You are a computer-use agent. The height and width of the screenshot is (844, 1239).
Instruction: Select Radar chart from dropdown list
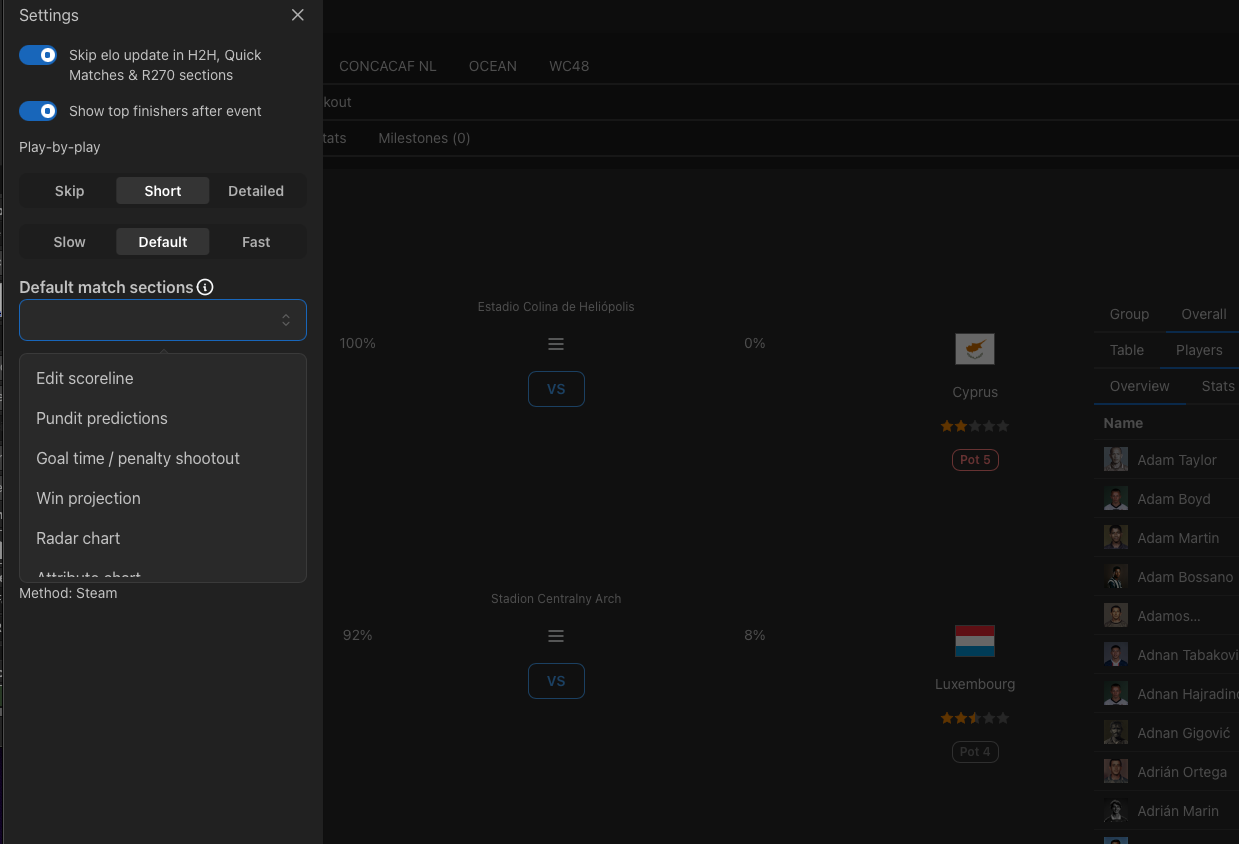click(163, 538)
